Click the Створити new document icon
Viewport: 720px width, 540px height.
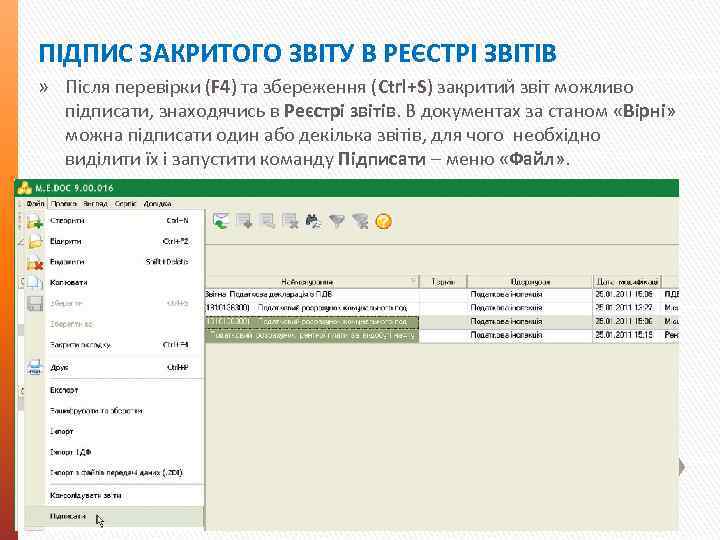coord(35,222)
